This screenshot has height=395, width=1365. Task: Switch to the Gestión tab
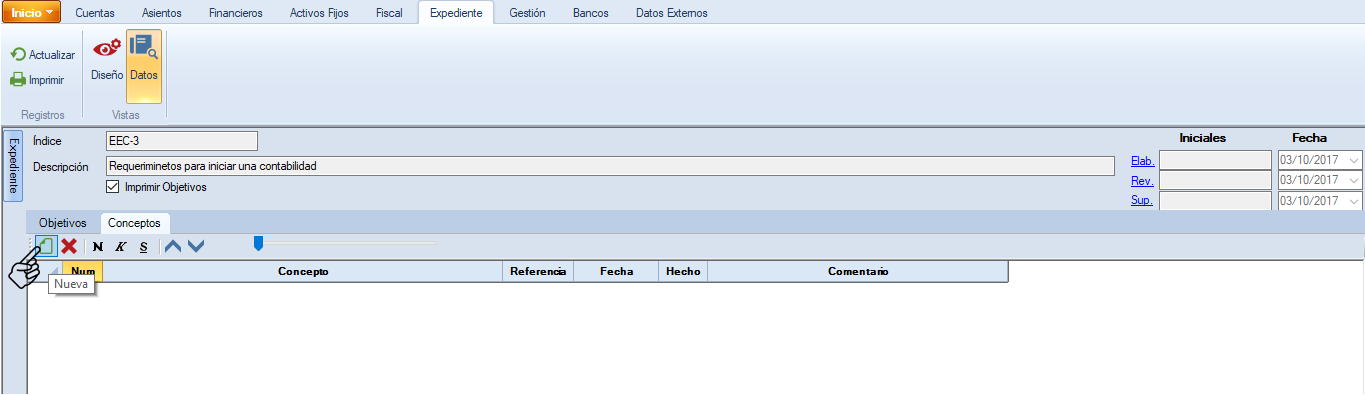[x=527, y=13]
